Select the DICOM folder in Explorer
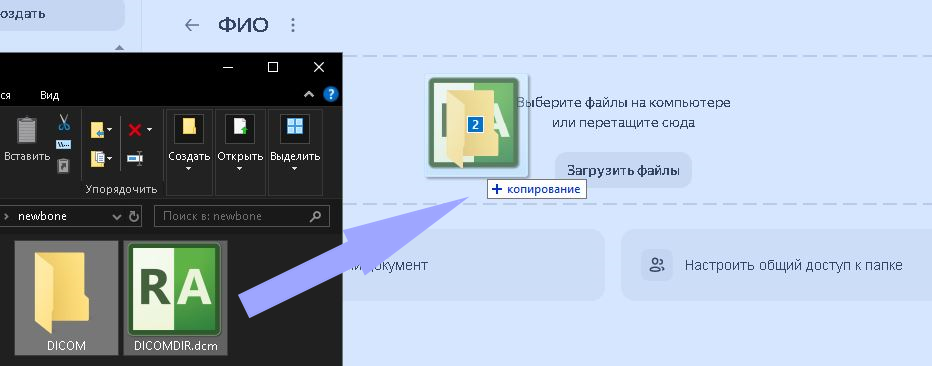 (x=66, y=298)
